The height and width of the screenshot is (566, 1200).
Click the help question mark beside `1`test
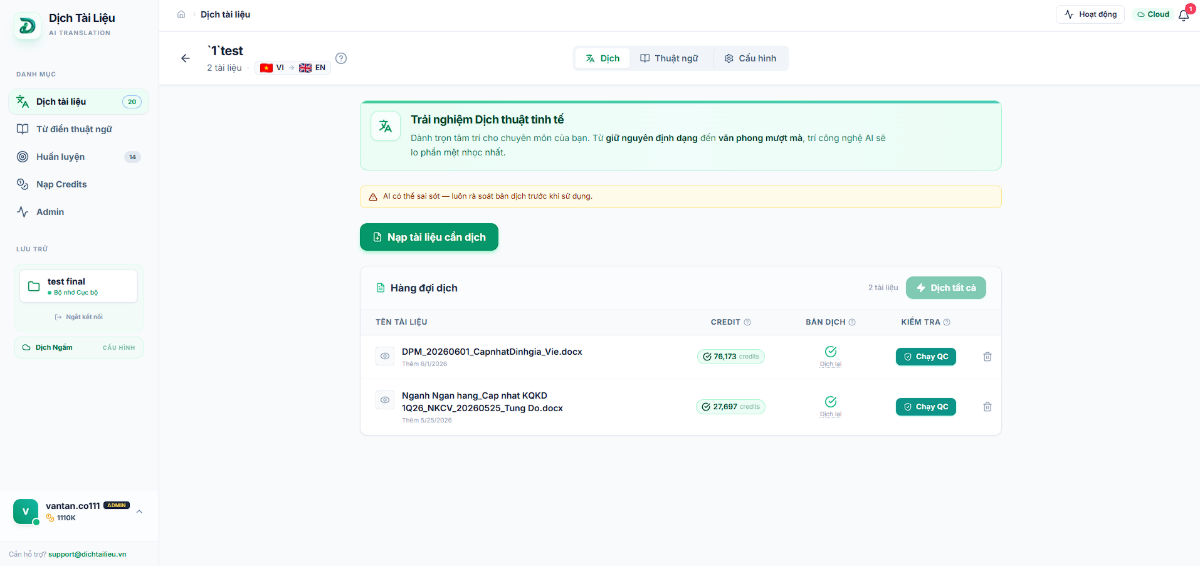pos(341,58)
